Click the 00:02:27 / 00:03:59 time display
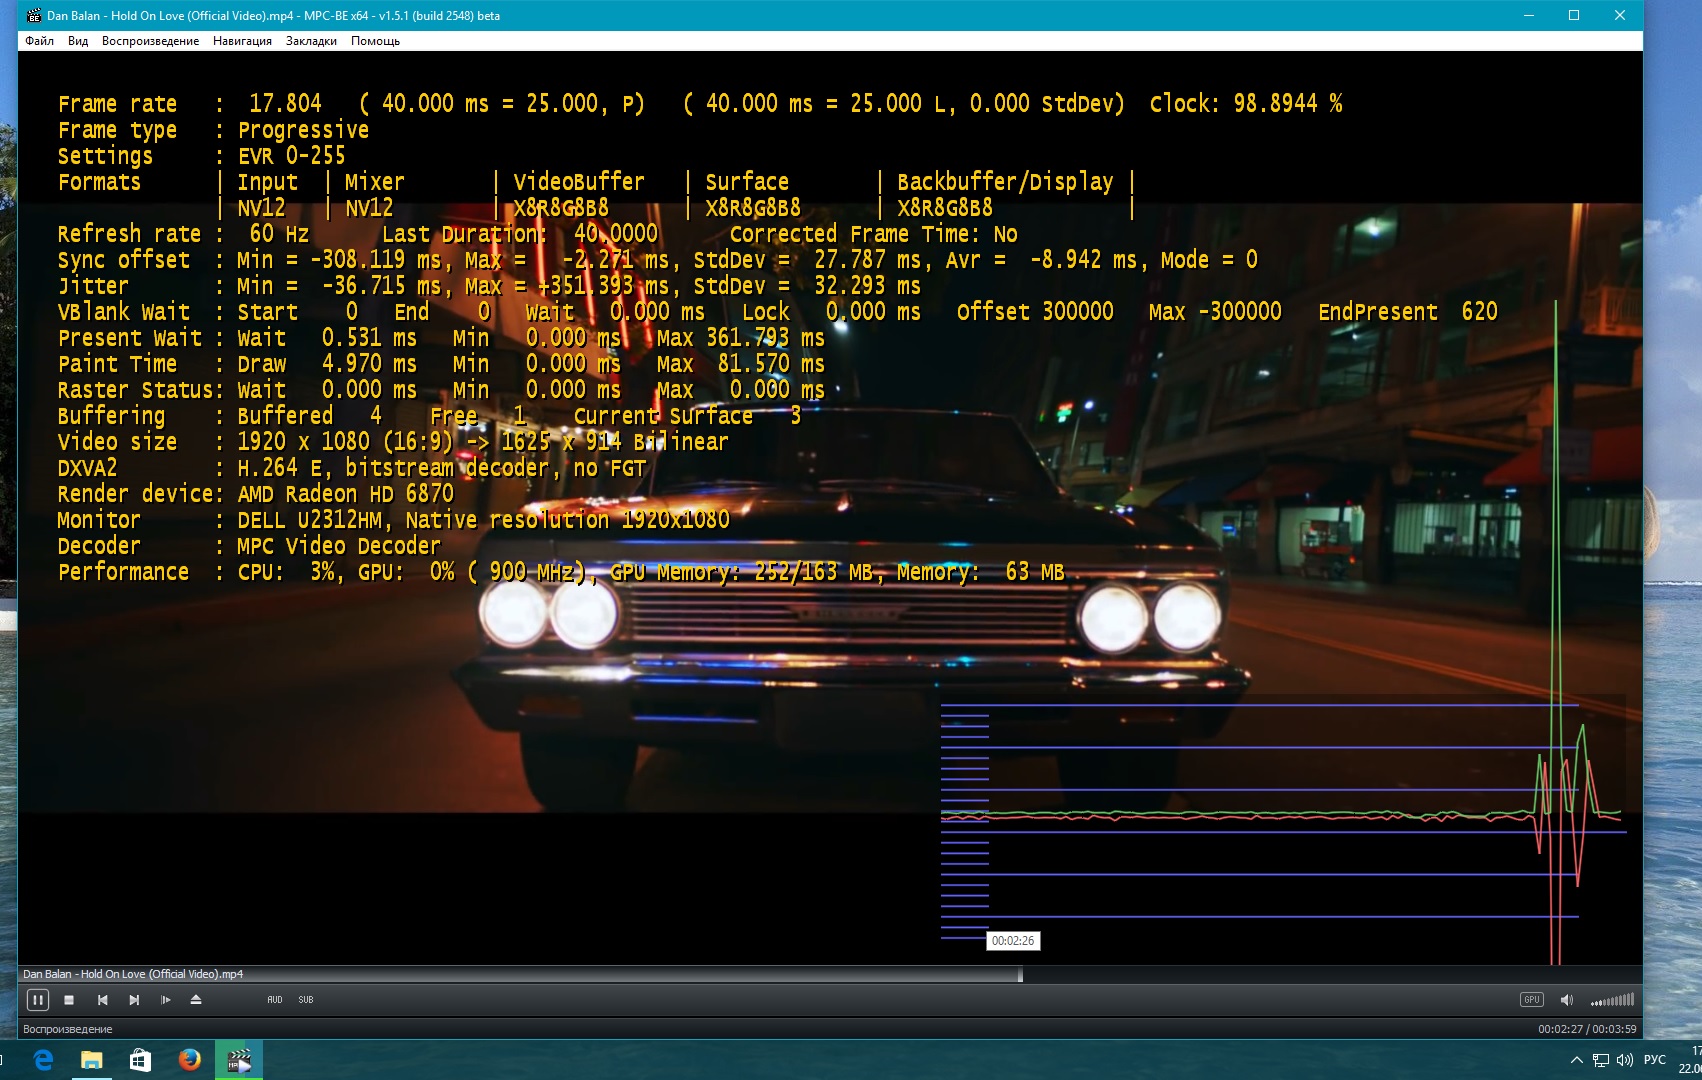The image size is (1702, 1080). click(1587, 1029)
